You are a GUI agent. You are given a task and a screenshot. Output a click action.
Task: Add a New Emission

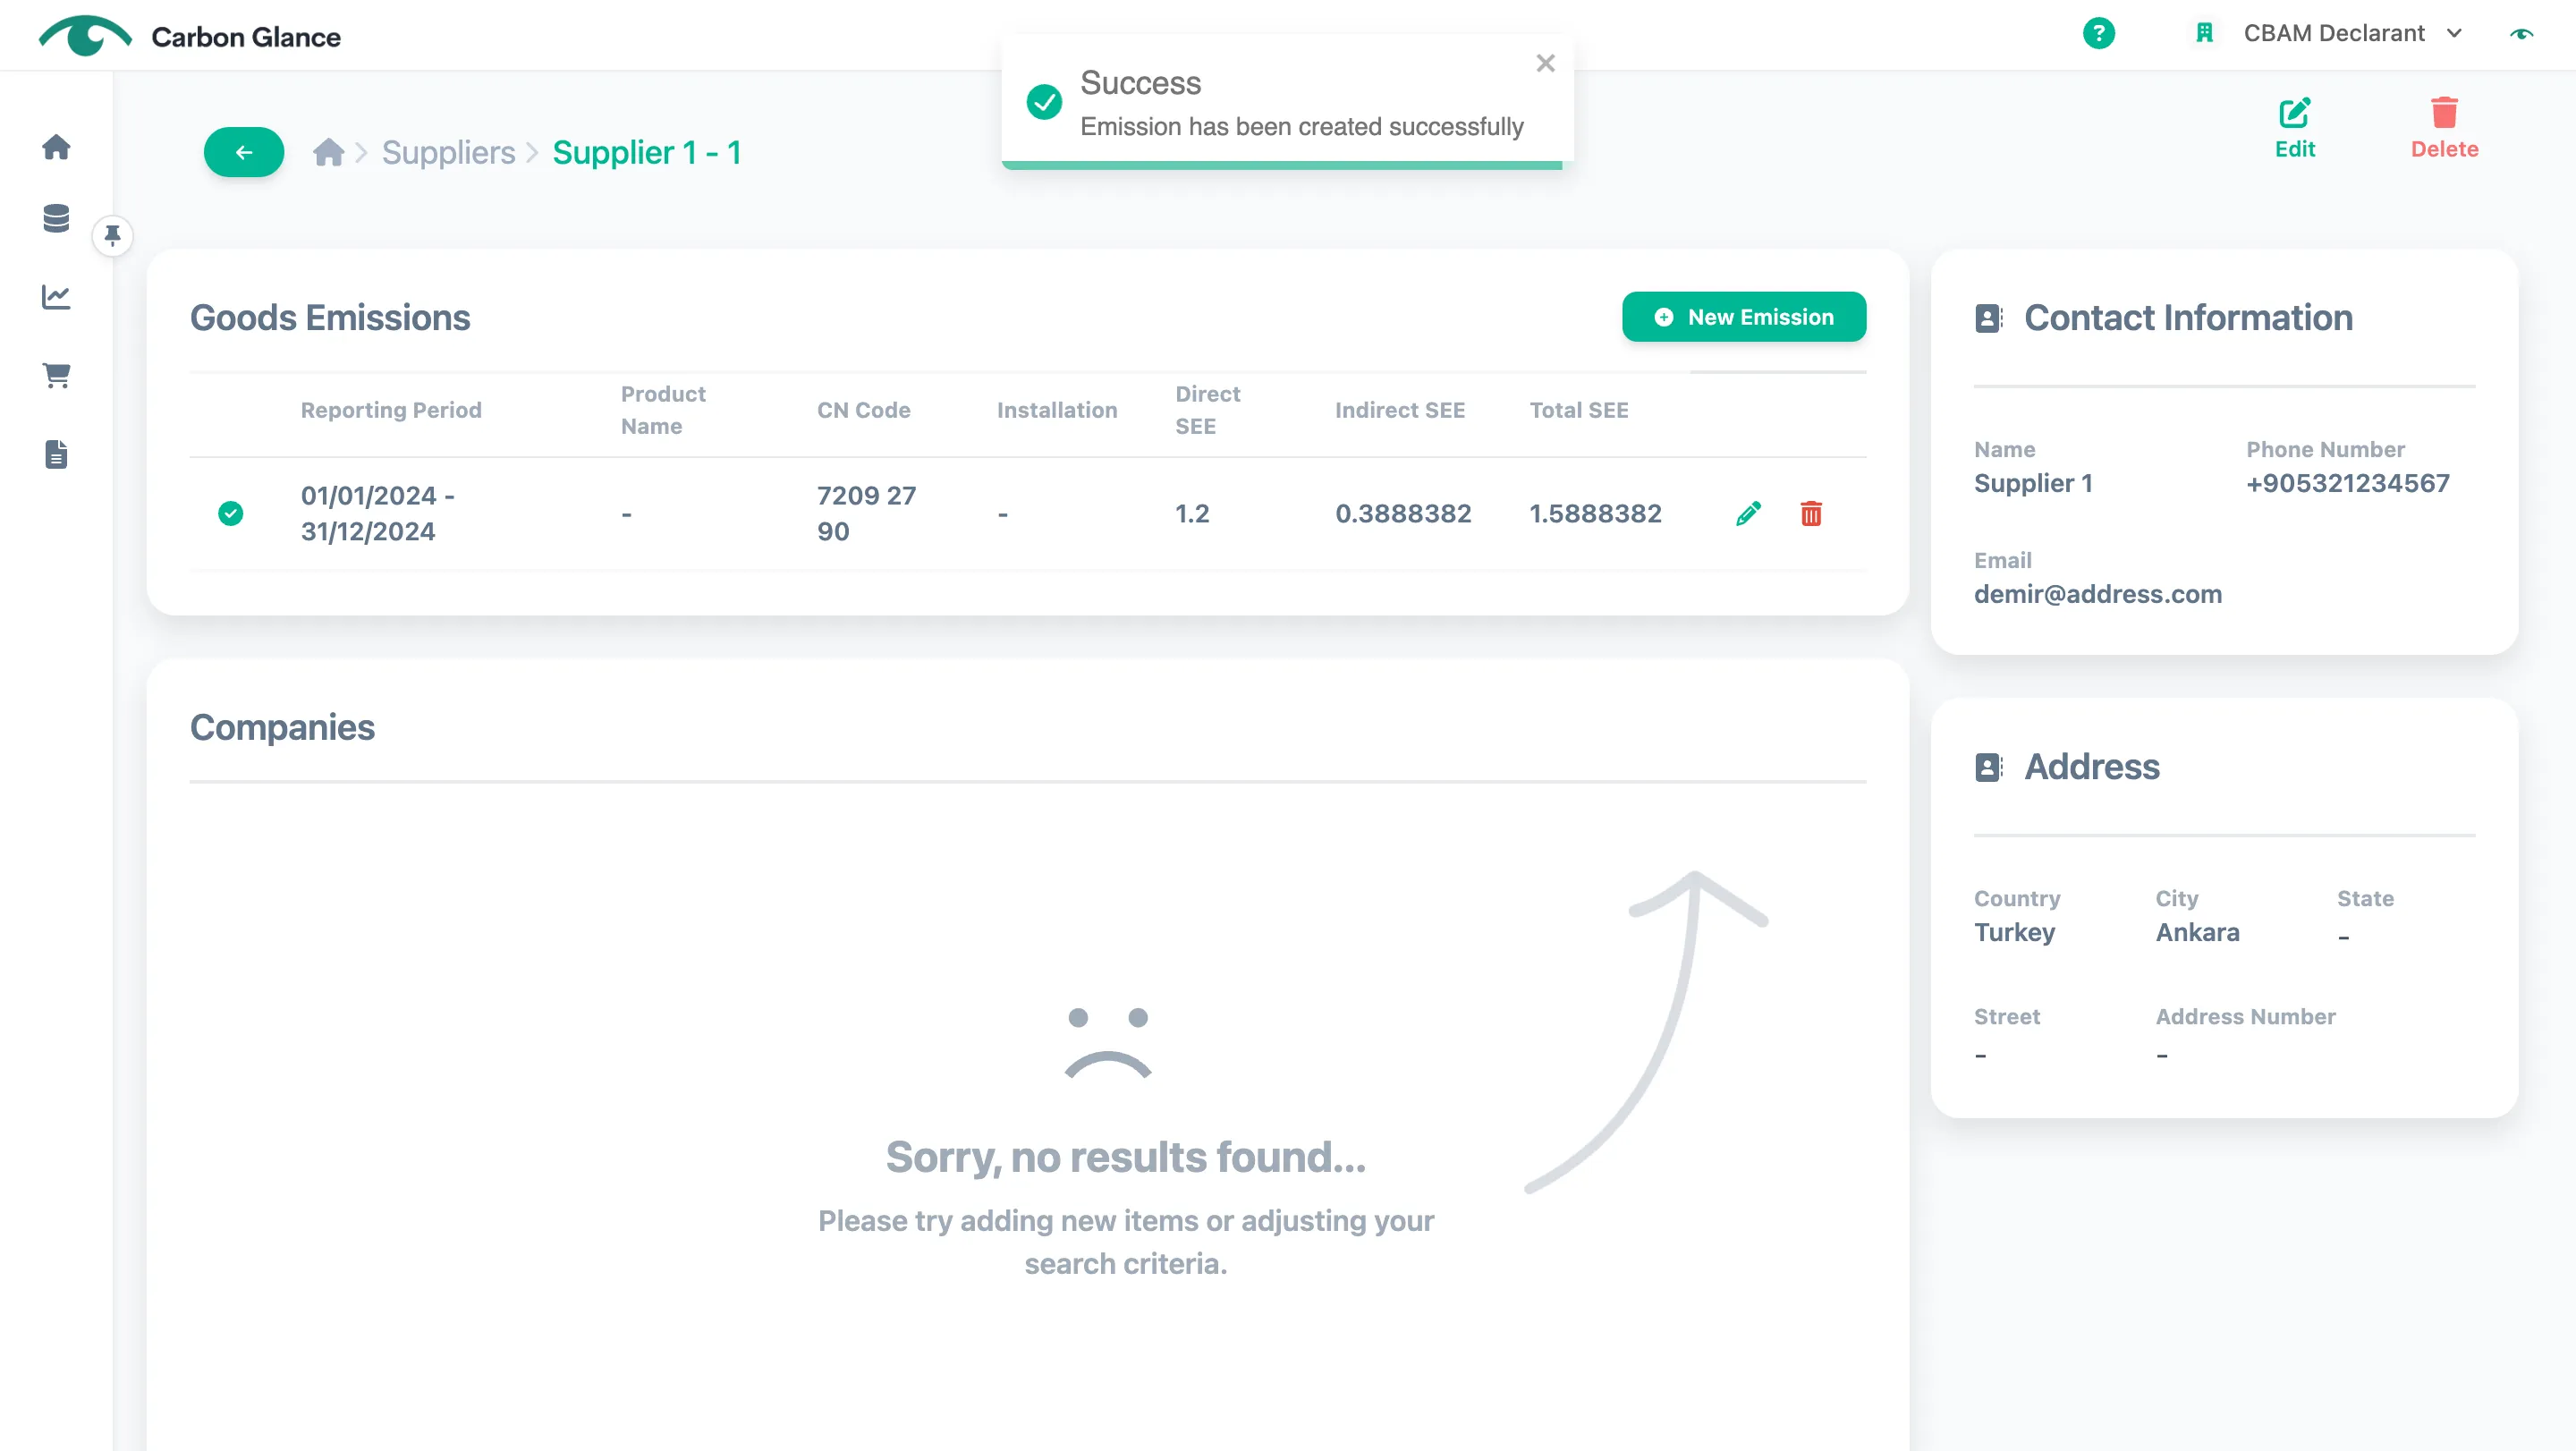1744,317
